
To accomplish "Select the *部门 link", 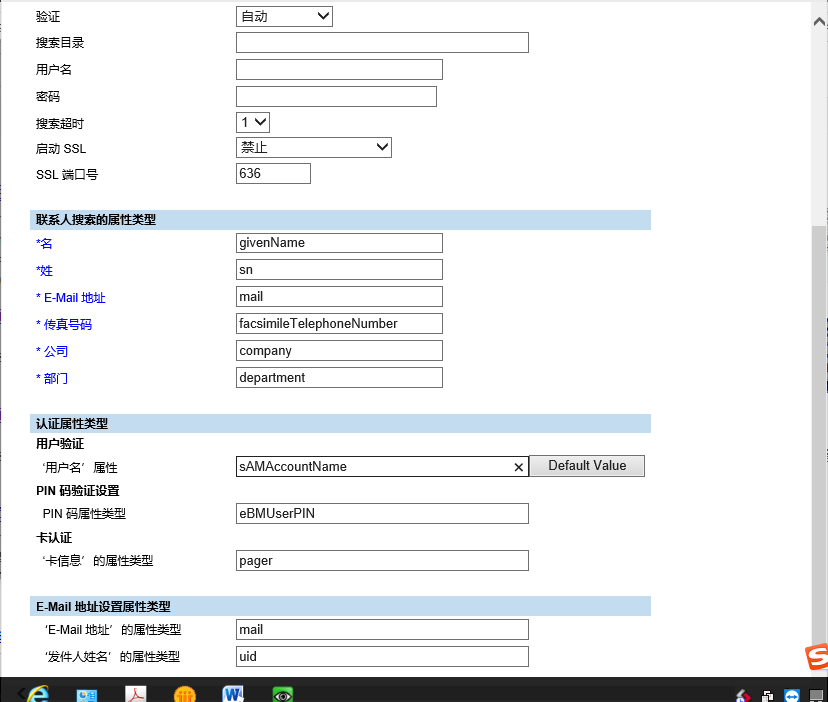I will (x=51, y=378).
